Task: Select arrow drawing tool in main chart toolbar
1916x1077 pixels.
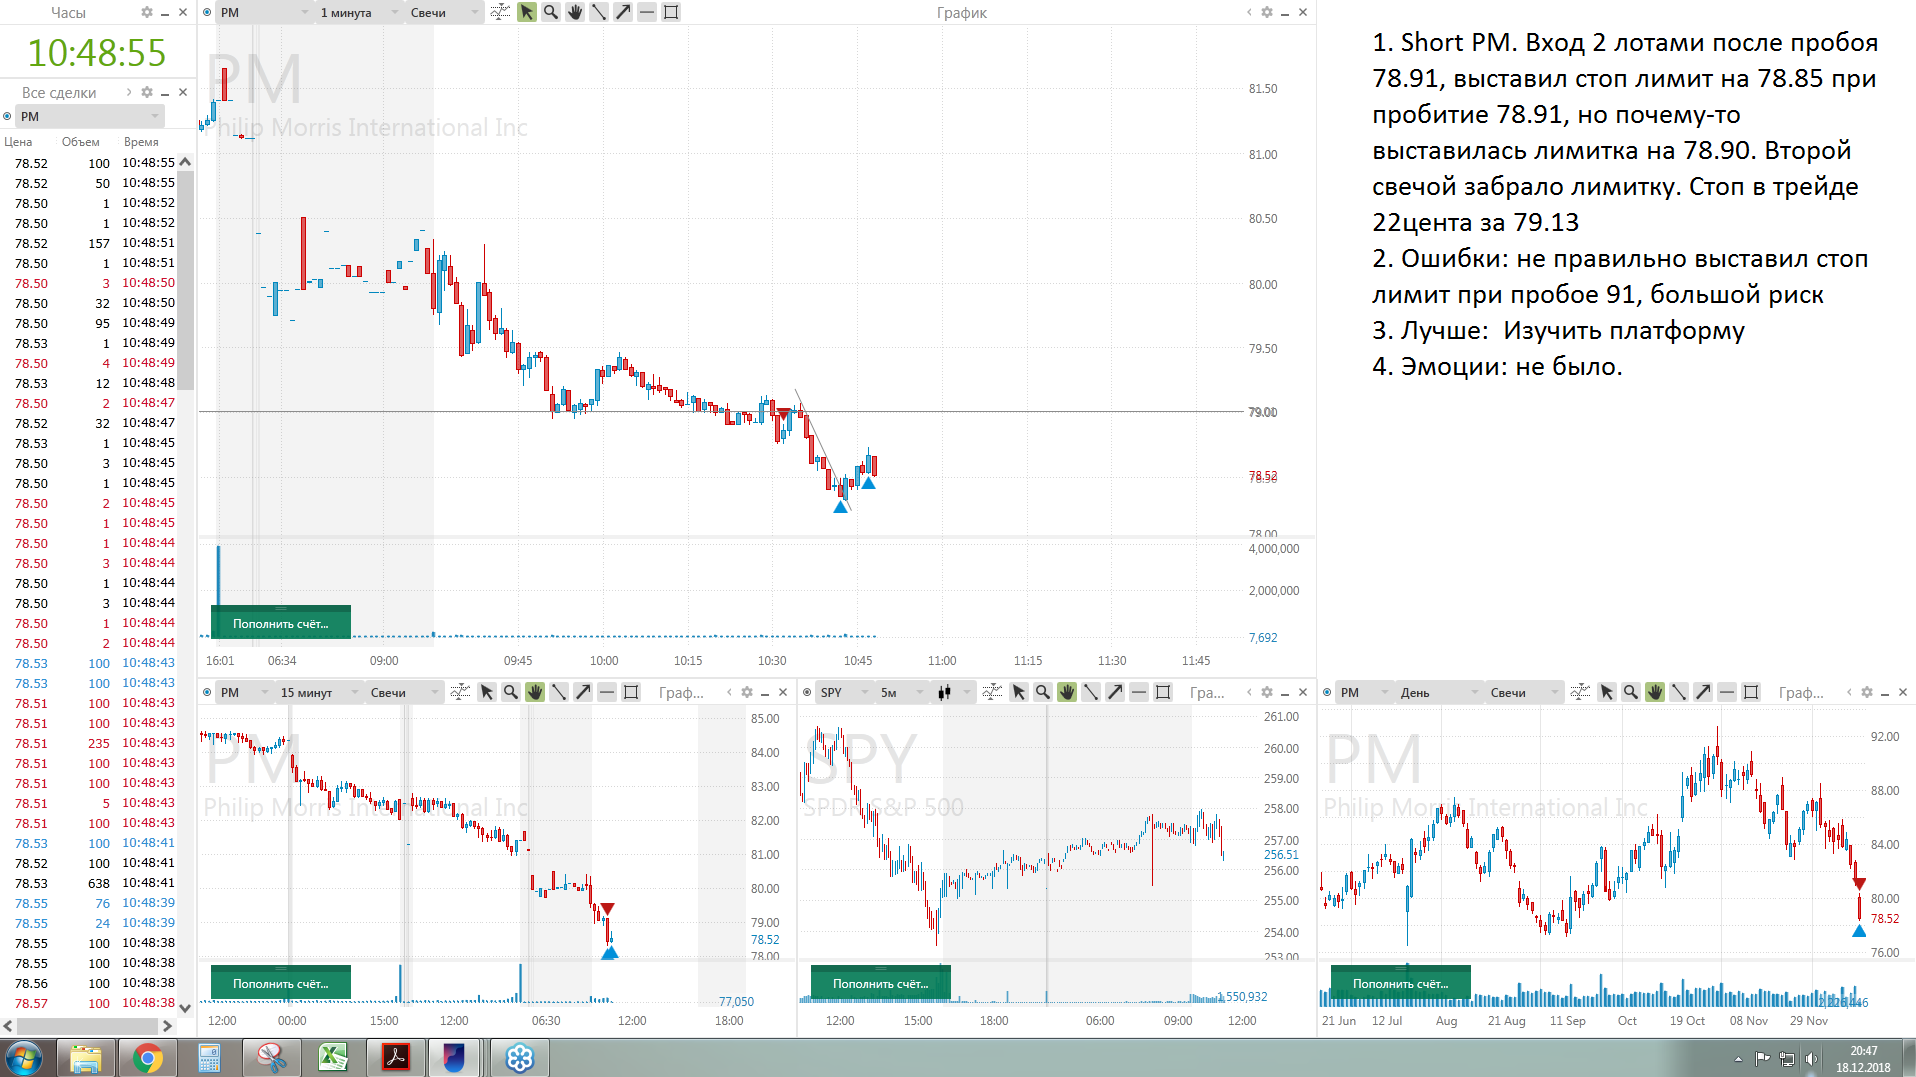Action: pyautogui.click(x=623, y=12)
